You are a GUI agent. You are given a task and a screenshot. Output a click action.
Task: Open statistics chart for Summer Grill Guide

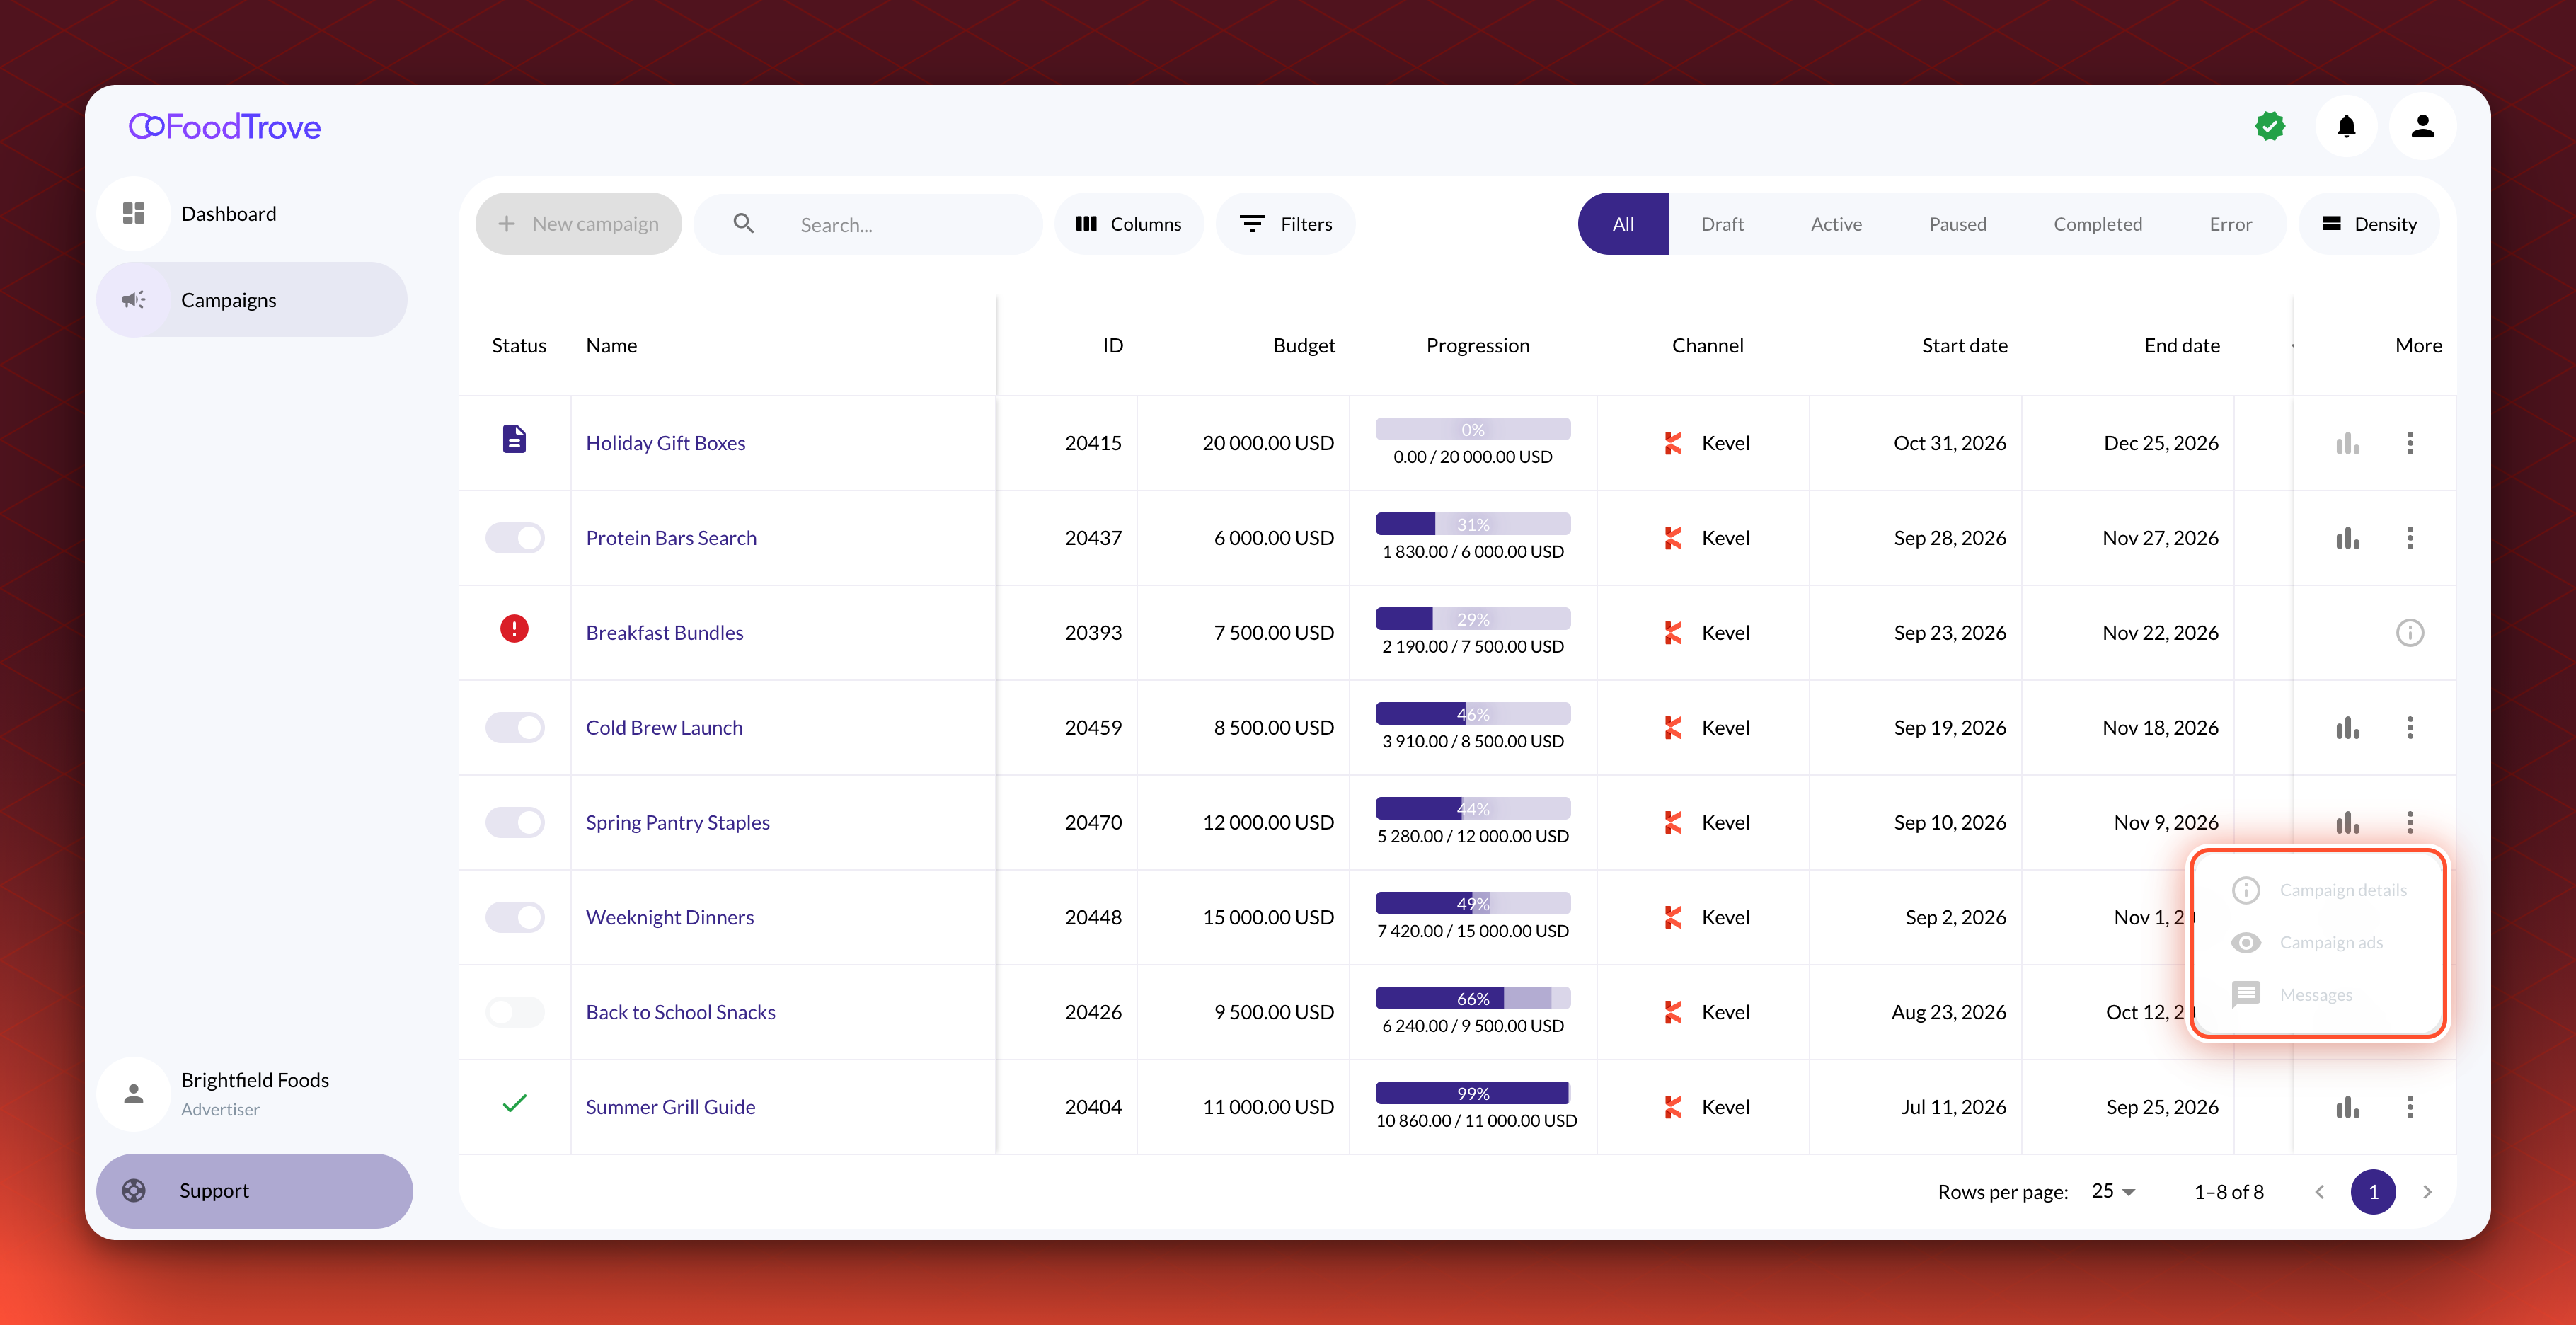pos(2347,1107)
